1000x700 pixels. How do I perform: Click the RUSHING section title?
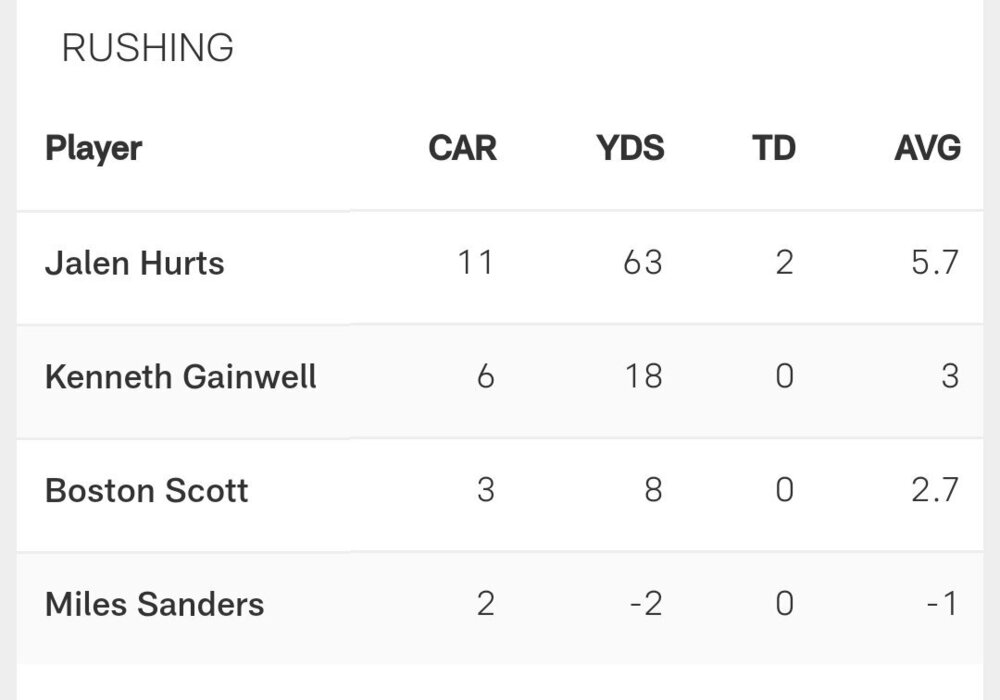[x=148, y=48]
